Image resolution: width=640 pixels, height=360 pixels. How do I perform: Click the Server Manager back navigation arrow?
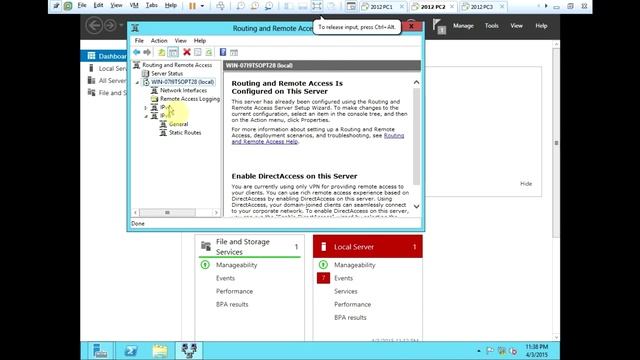(94, 26)
